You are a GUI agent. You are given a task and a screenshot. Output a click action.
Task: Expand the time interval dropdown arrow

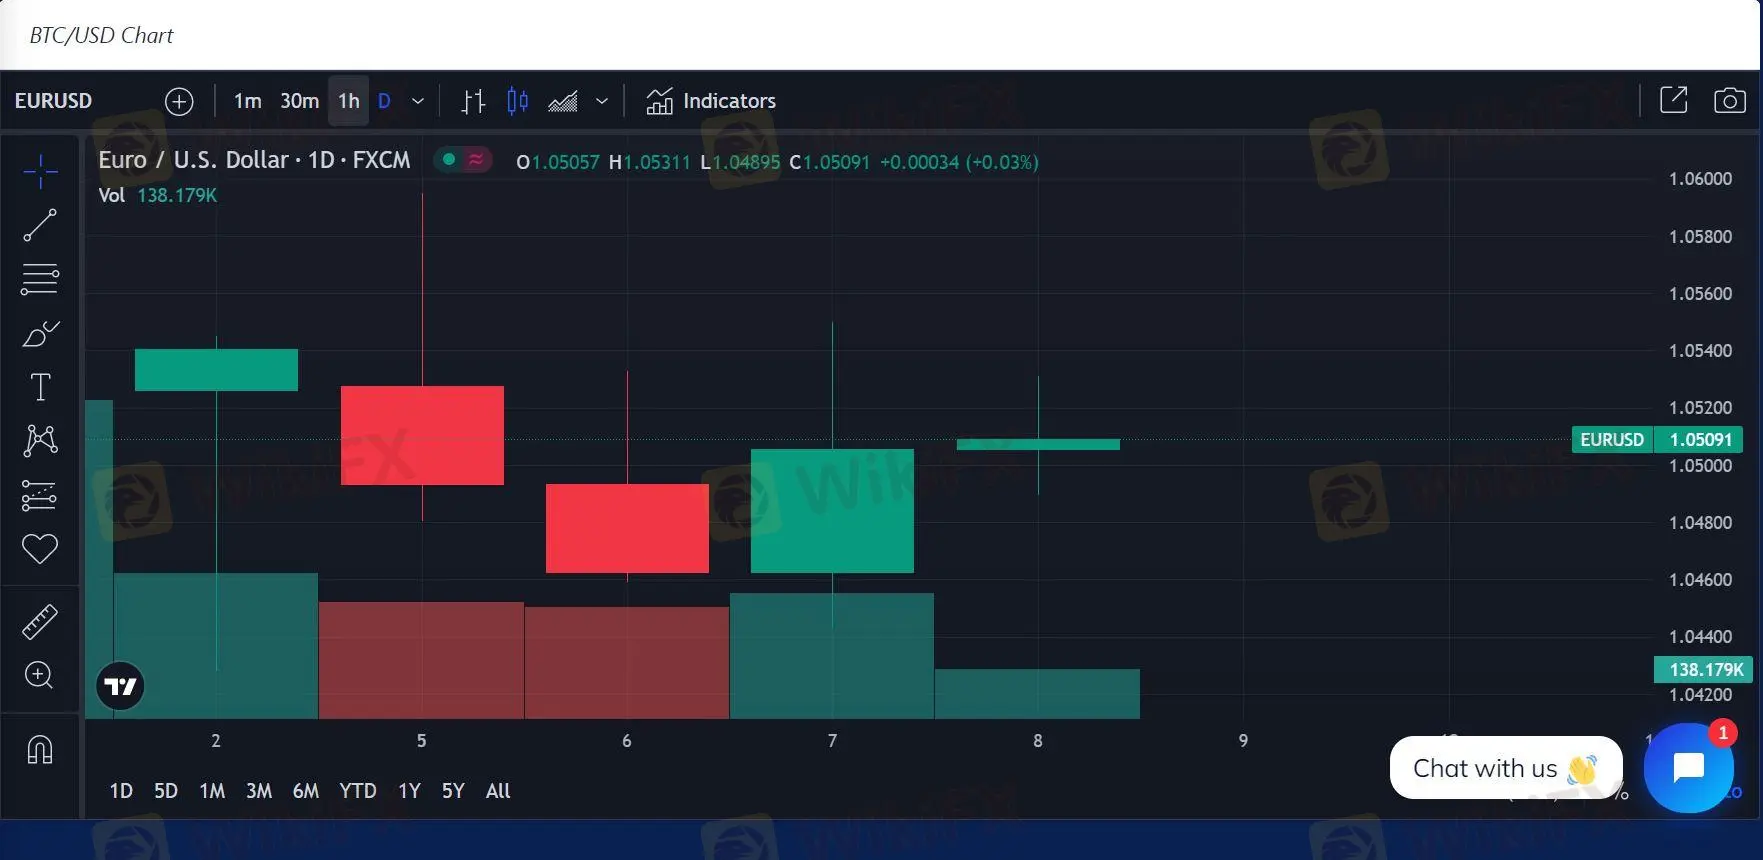tap(418, 101)
